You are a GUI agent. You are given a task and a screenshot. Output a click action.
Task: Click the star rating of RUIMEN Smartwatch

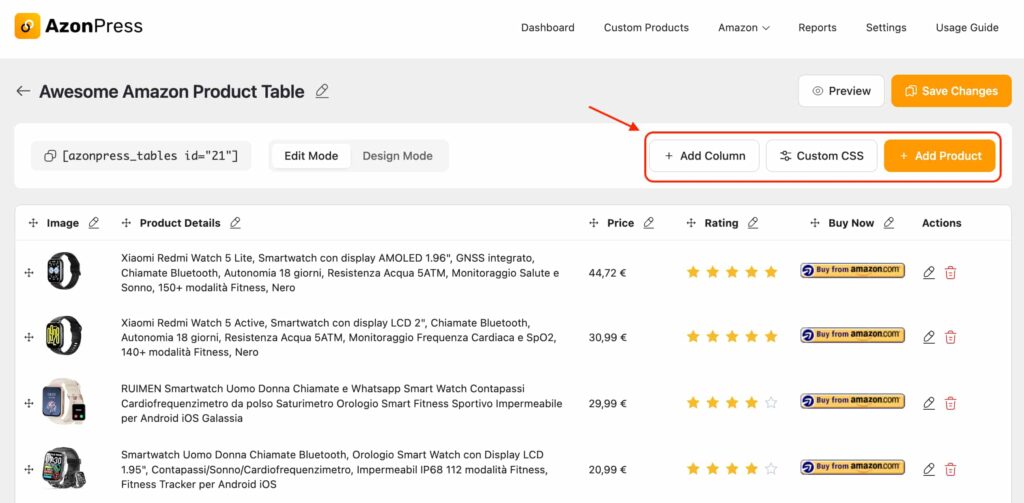tap(732, 403)
